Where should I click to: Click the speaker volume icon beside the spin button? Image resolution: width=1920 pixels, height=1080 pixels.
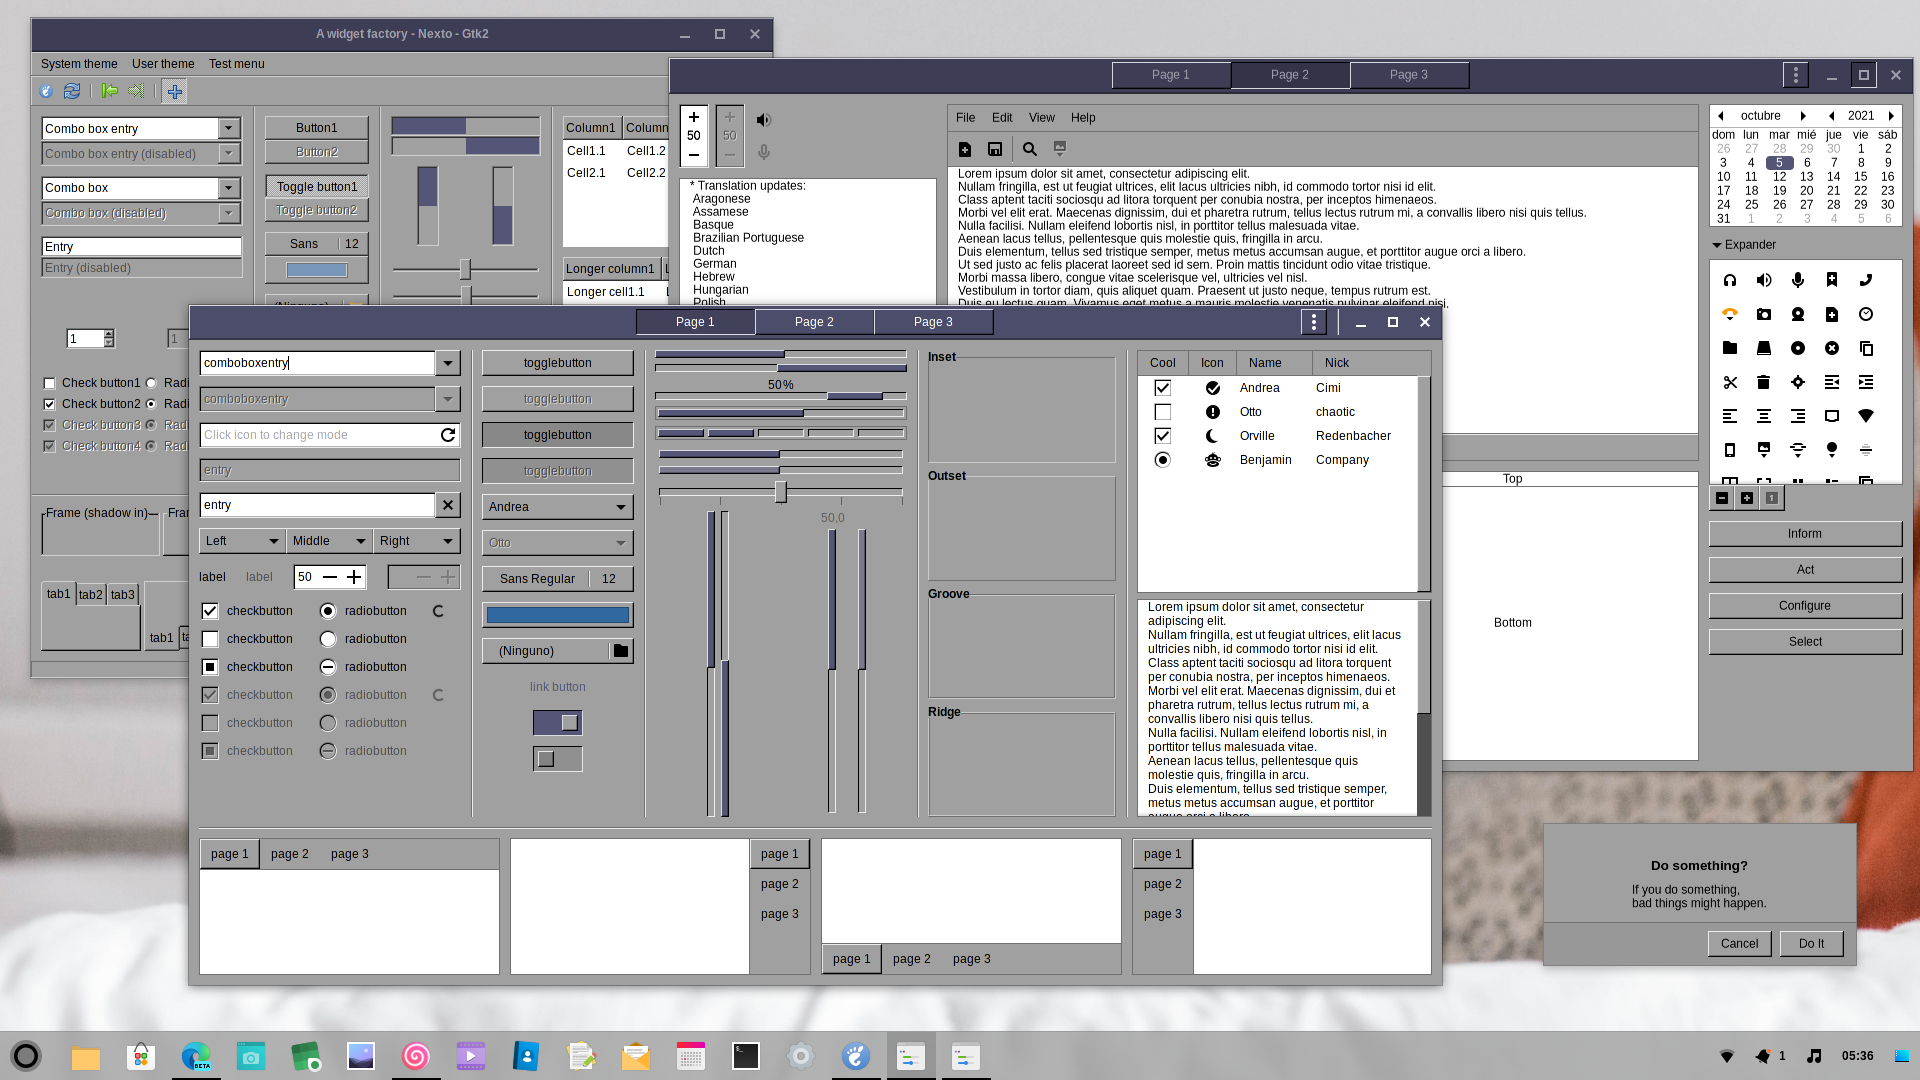[764, 120]
